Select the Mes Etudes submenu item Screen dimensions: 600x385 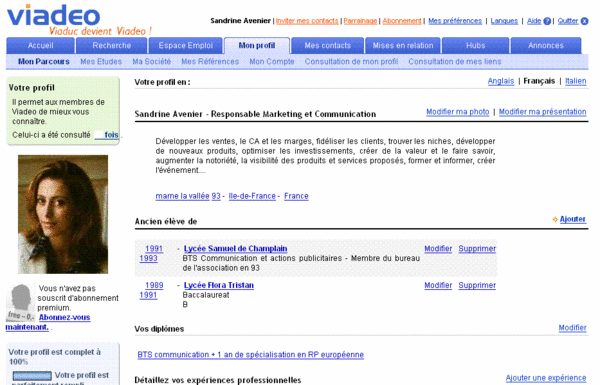point(101,62)
